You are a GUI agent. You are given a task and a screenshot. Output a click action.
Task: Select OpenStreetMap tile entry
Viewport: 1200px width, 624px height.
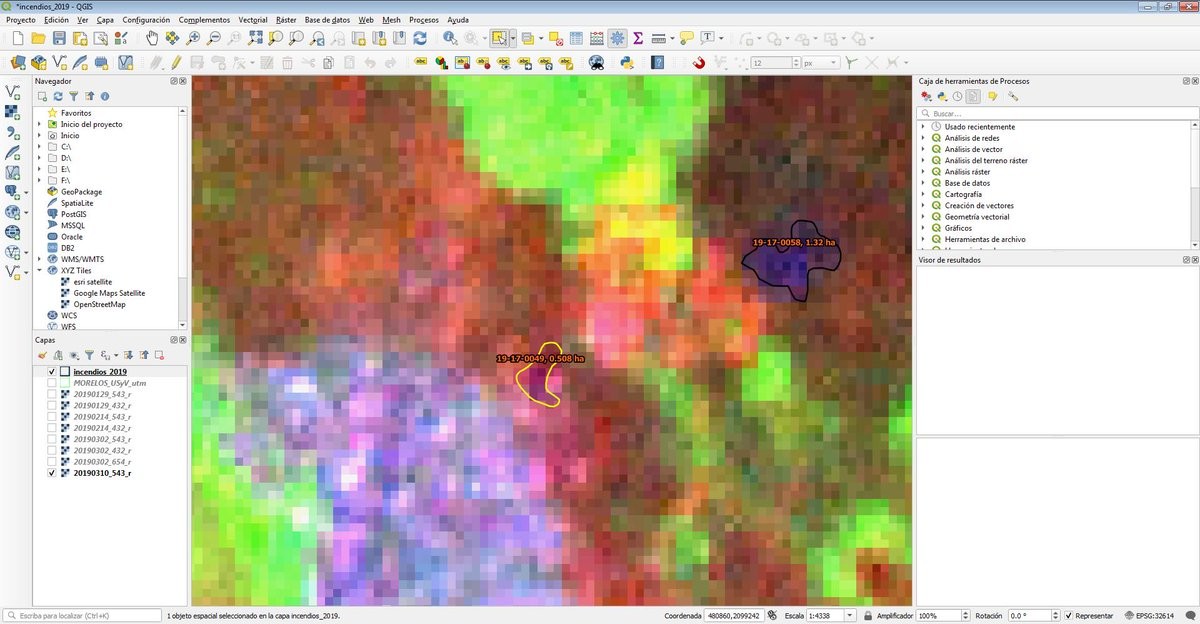[x=100, y=304]
